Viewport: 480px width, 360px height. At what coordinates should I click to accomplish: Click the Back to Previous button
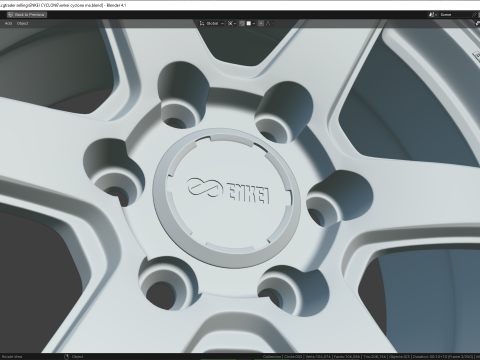tap(27, 15)
